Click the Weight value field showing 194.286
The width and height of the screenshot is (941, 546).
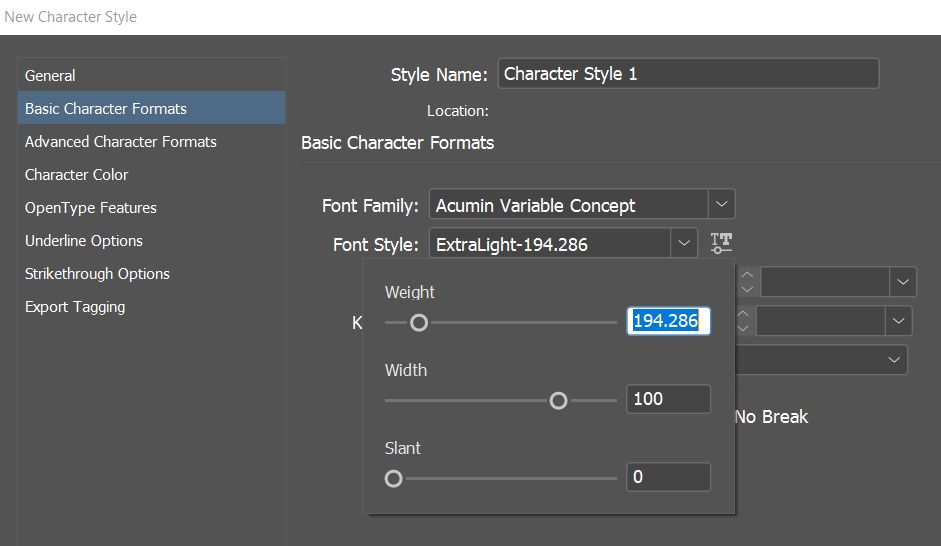[668, 321]
